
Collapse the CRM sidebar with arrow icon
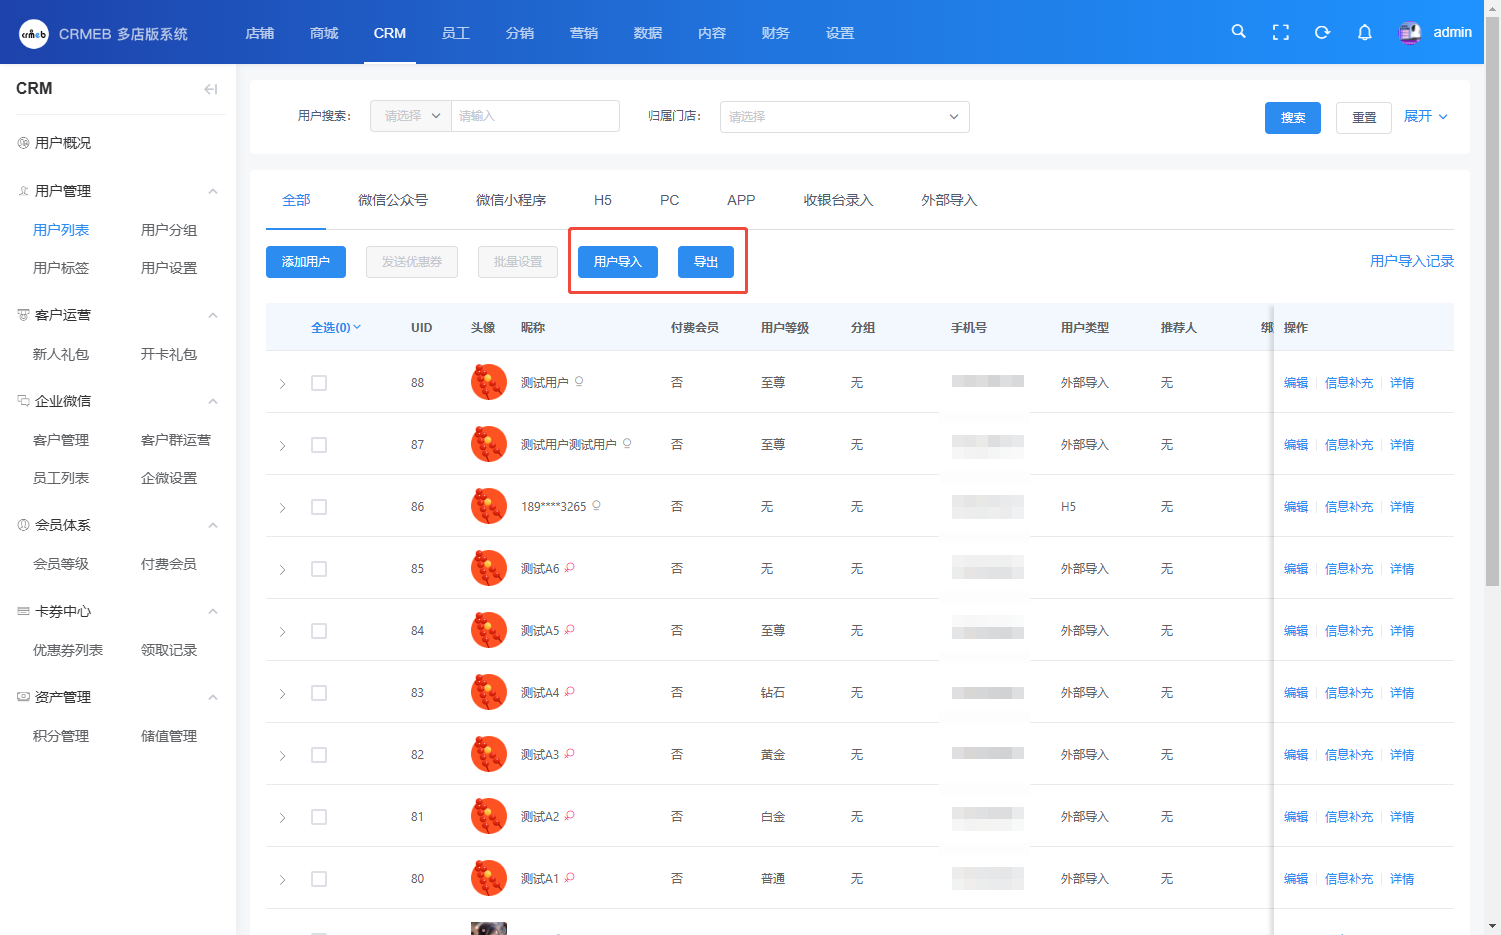point(210,89)
